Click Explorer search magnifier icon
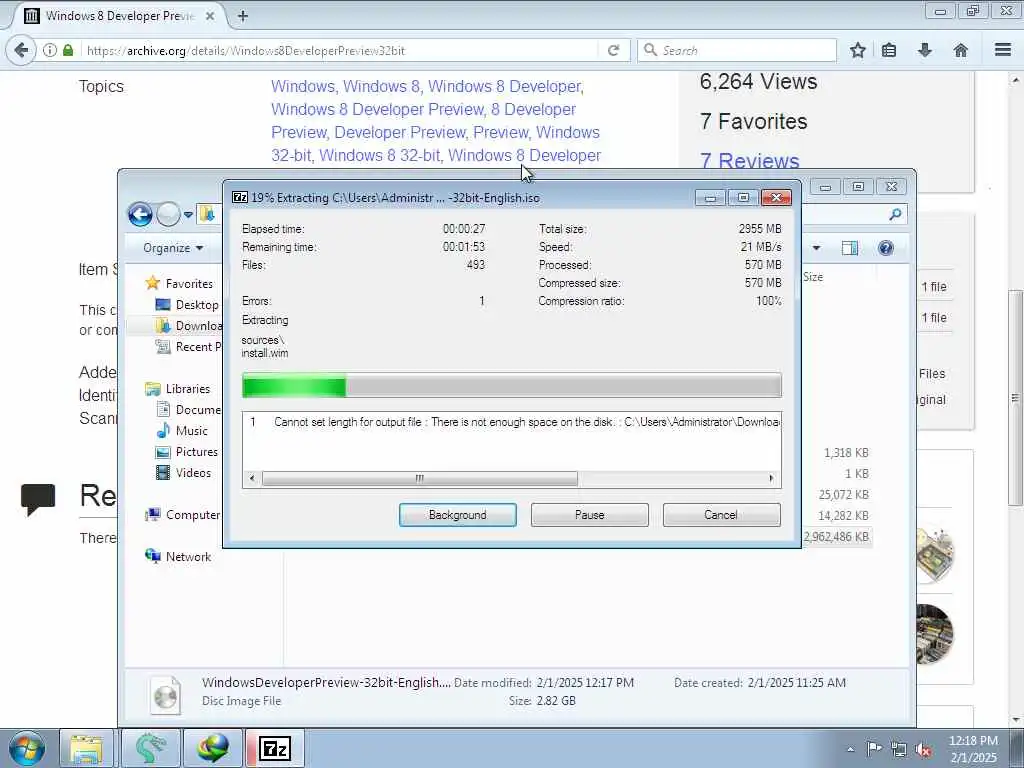 pos(895,214)
